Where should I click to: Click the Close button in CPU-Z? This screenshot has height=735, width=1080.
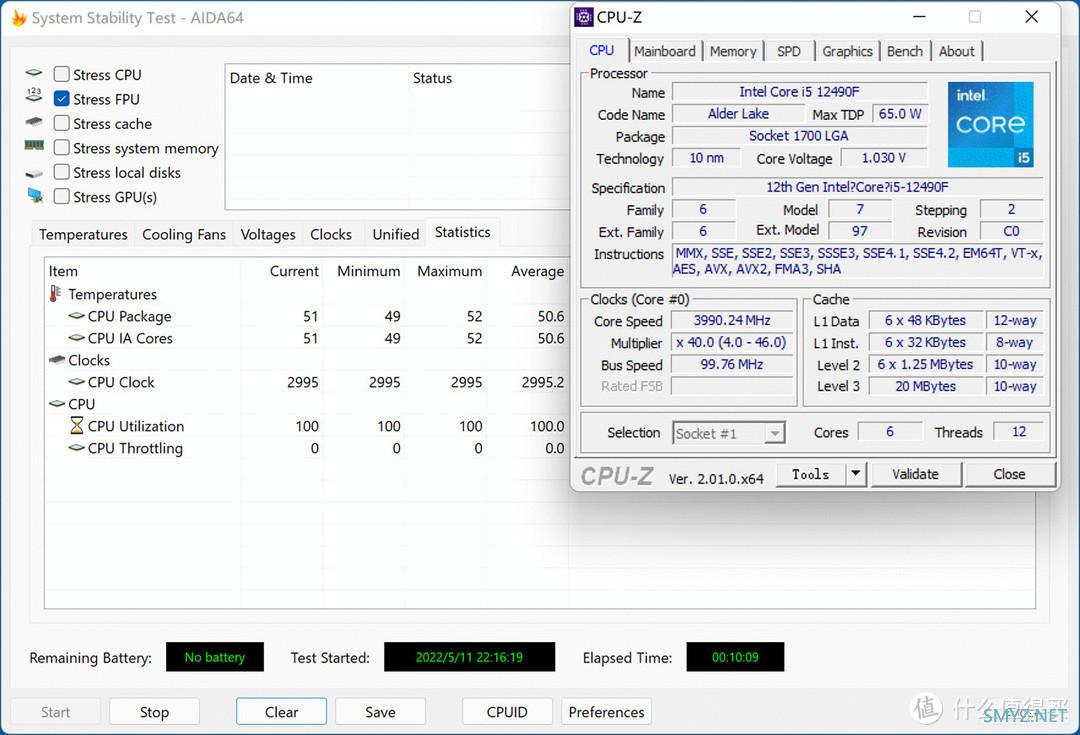tap(1009, 474)
